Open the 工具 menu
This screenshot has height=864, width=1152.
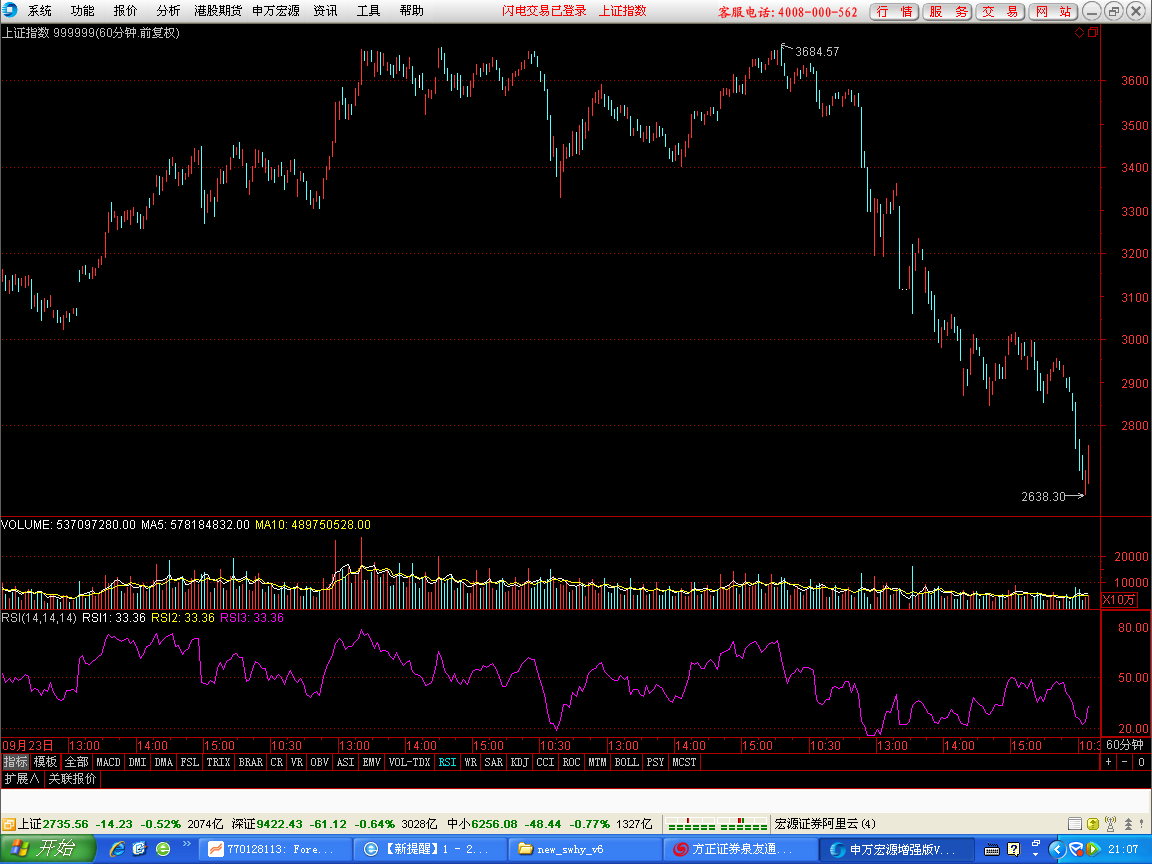[368, 11]
